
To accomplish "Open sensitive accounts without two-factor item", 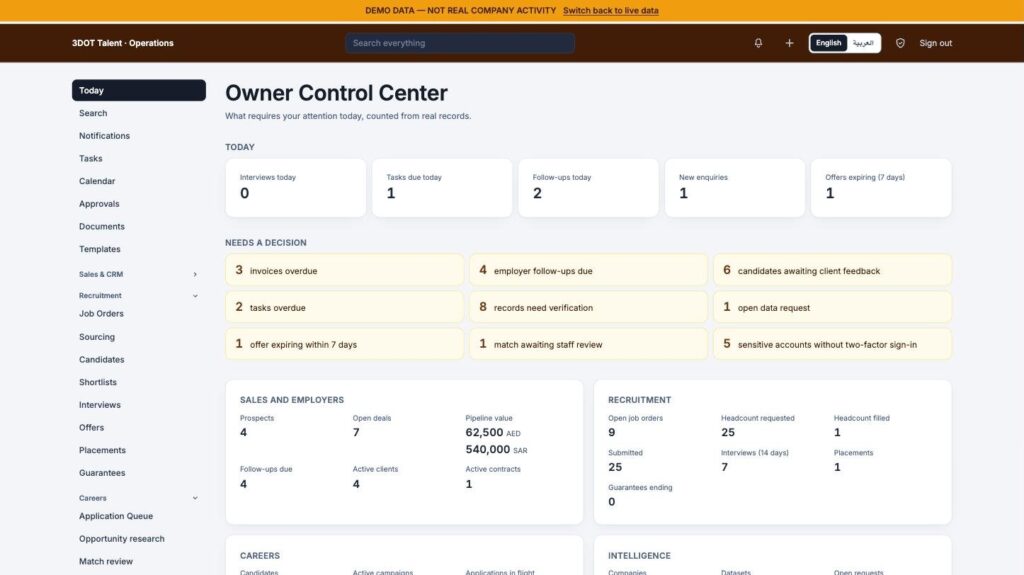I will coord(833,344).
